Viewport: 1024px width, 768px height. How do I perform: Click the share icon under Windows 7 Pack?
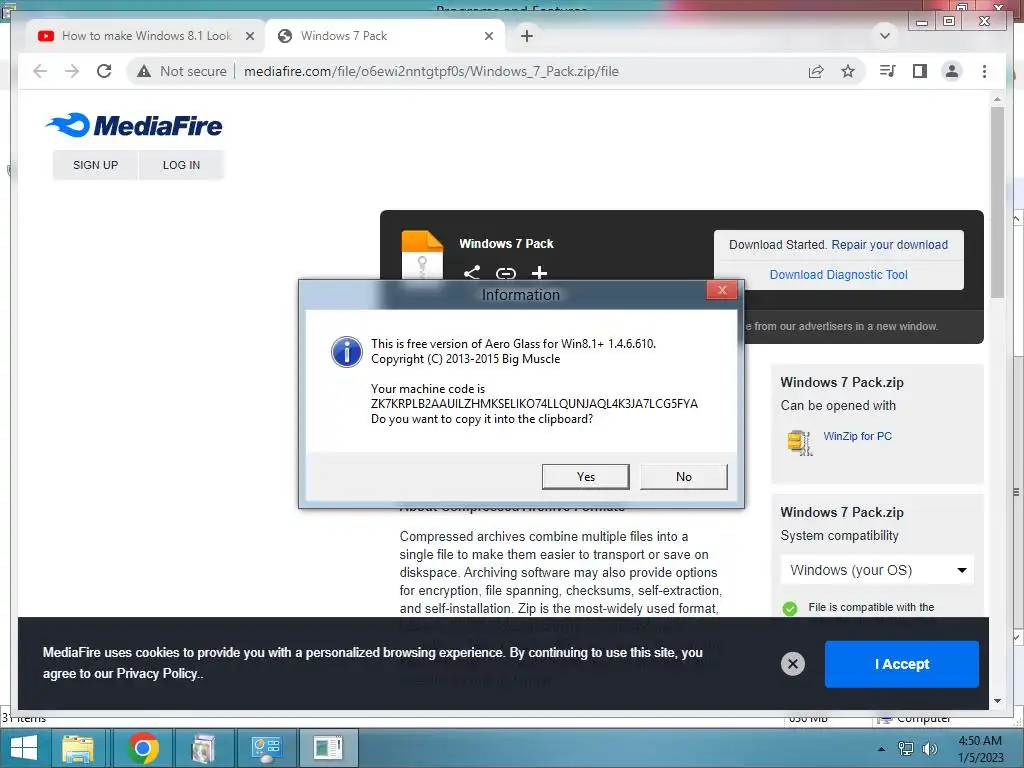472,272
